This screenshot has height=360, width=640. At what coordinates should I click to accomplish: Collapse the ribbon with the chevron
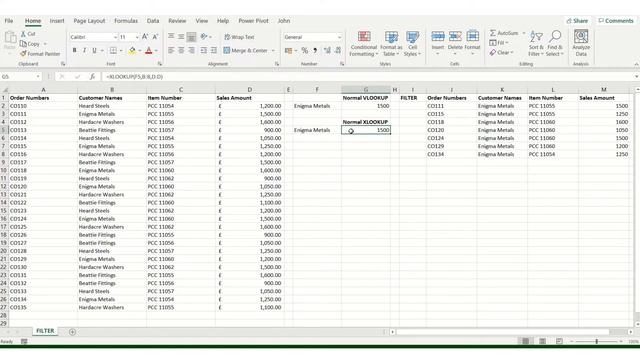pos(636,64)
